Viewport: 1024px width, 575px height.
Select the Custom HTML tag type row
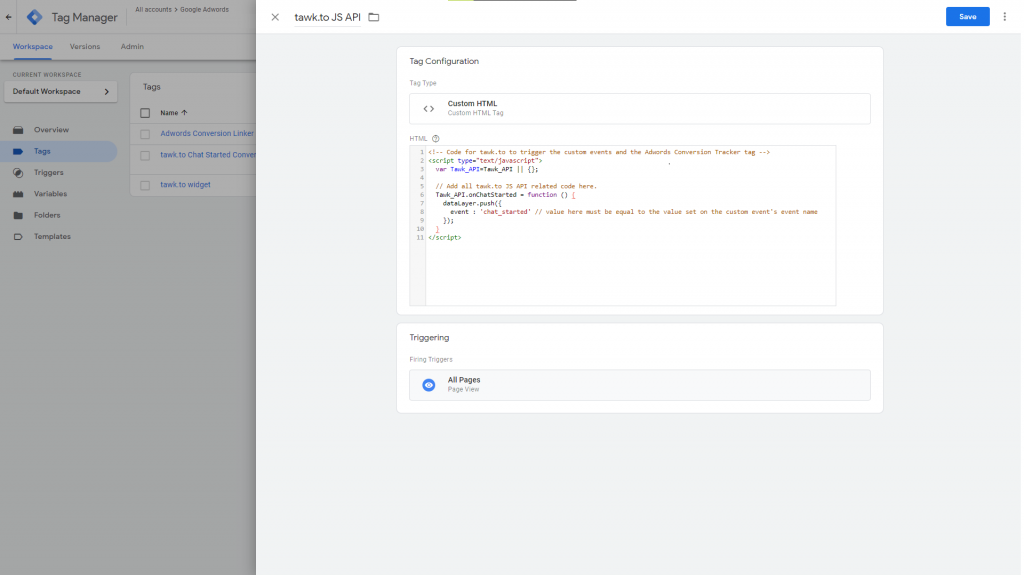pyautogui.click(x=639, y=108)
